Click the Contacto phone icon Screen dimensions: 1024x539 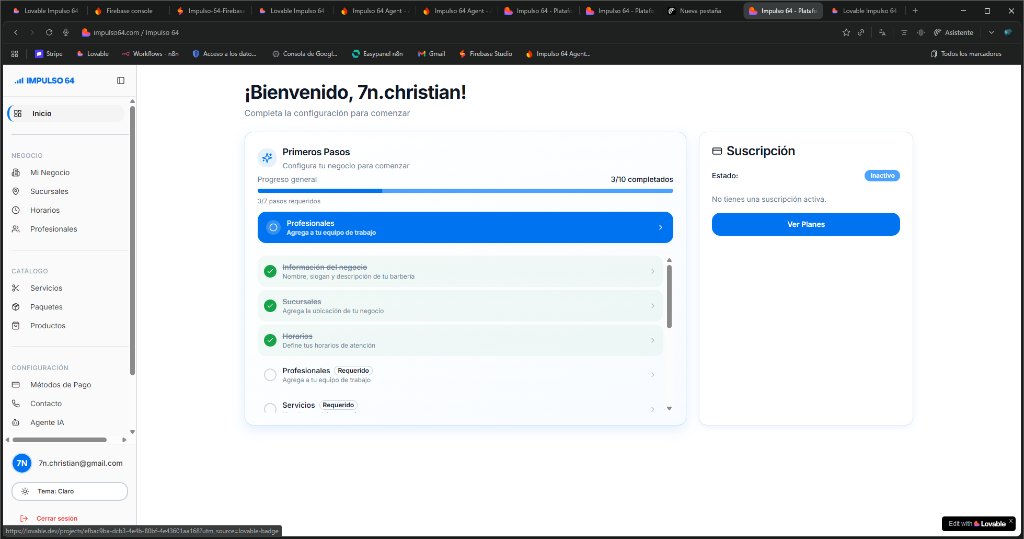(16, 404)
